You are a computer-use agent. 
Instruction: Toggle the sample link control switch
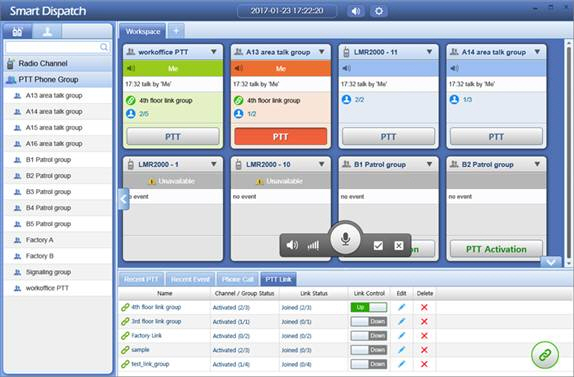click(x=369, y=350)
